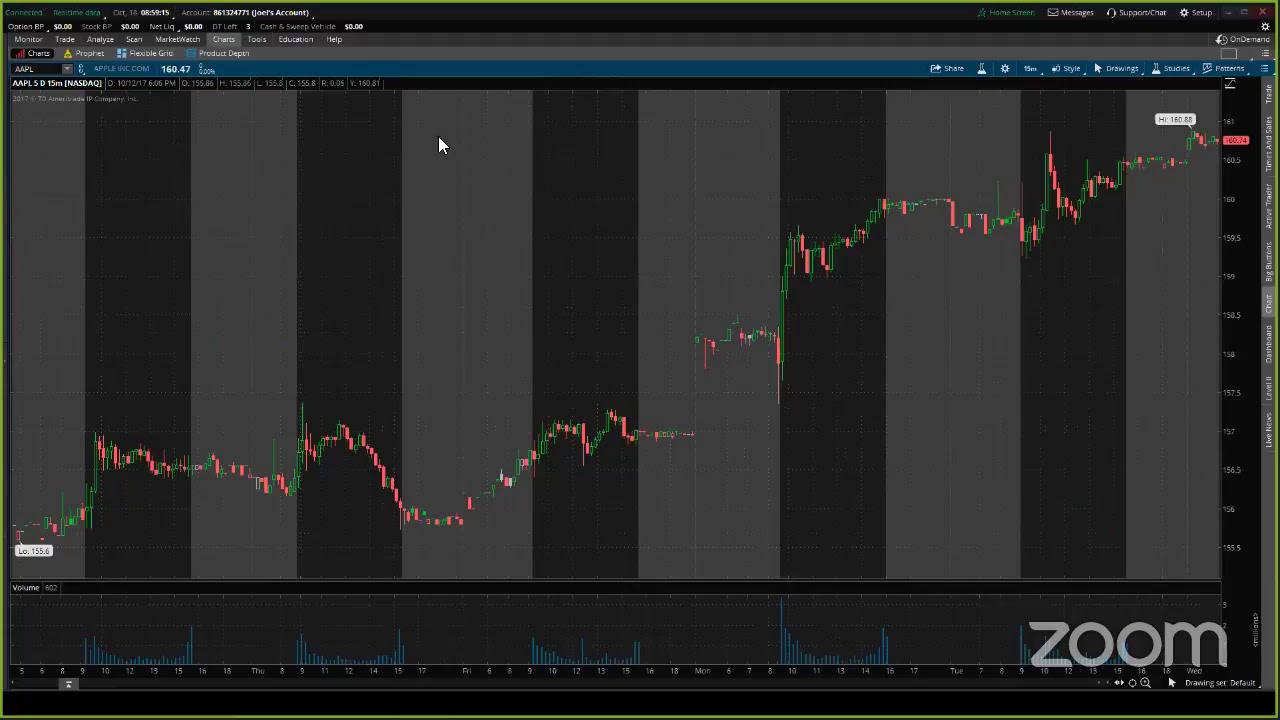Click the zoom magnifier icon at bottom
Image resolution: width=1280 pixels, height=720 pixels.
(x=1145, y=683)
